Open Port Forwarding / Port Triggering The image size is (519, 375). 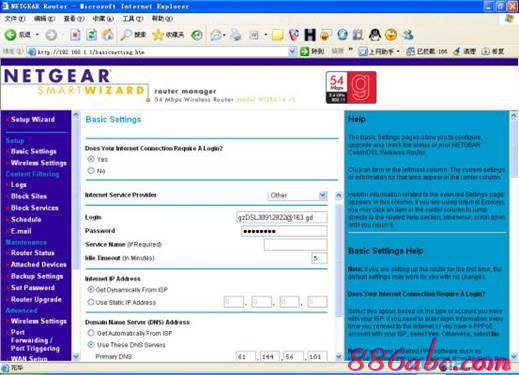35,340
